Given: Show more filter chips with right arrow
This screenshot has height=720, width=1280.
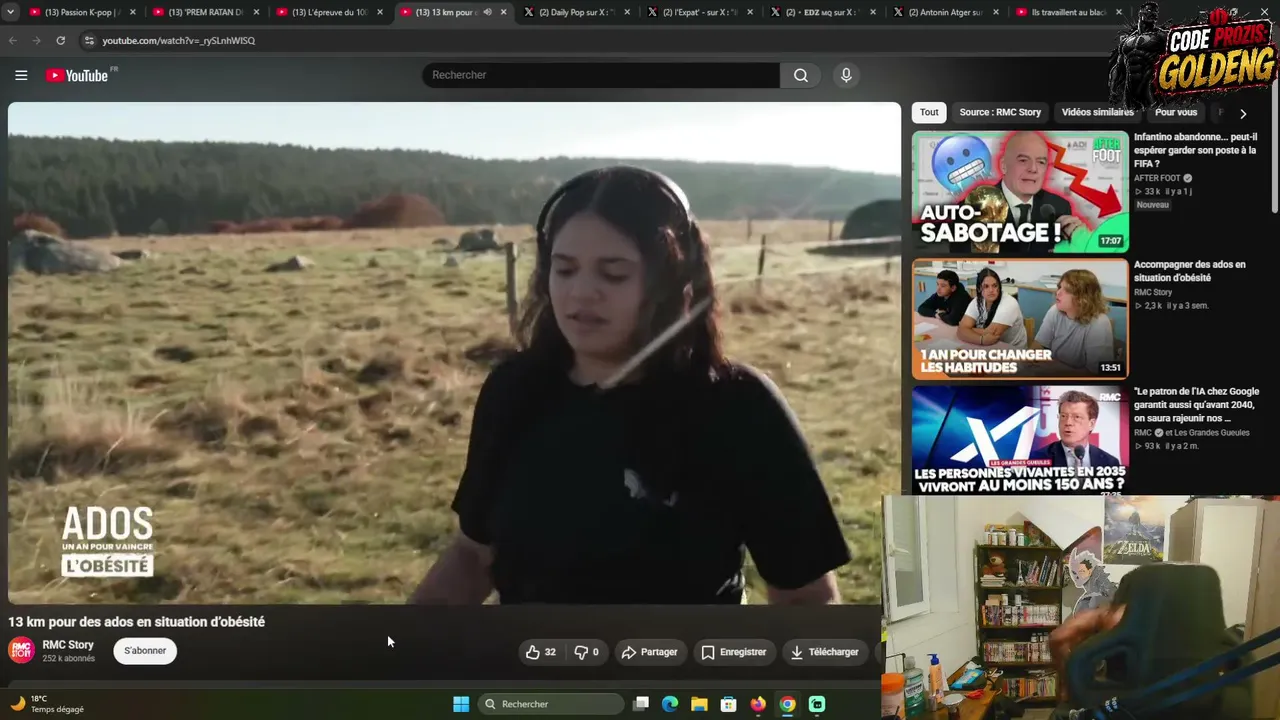Looking at the screenshot, I should pos(1243,113).
